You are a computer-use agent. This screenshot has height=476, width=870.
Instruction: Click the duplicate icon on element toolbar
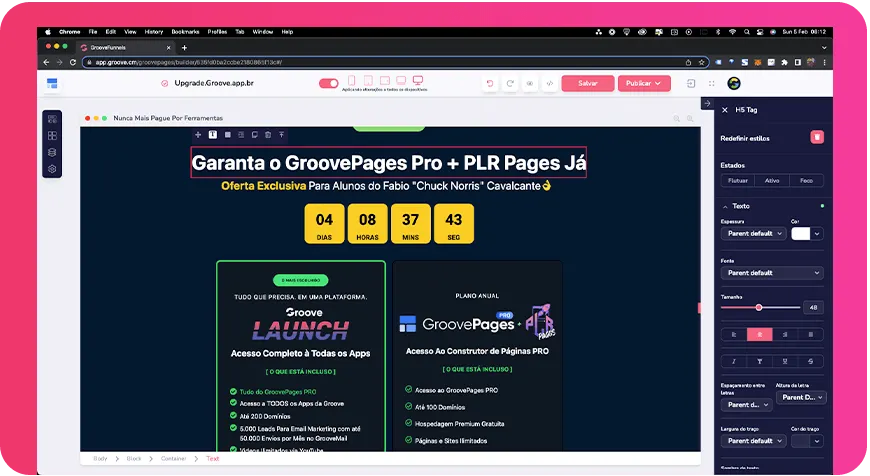tap(255, 135)
